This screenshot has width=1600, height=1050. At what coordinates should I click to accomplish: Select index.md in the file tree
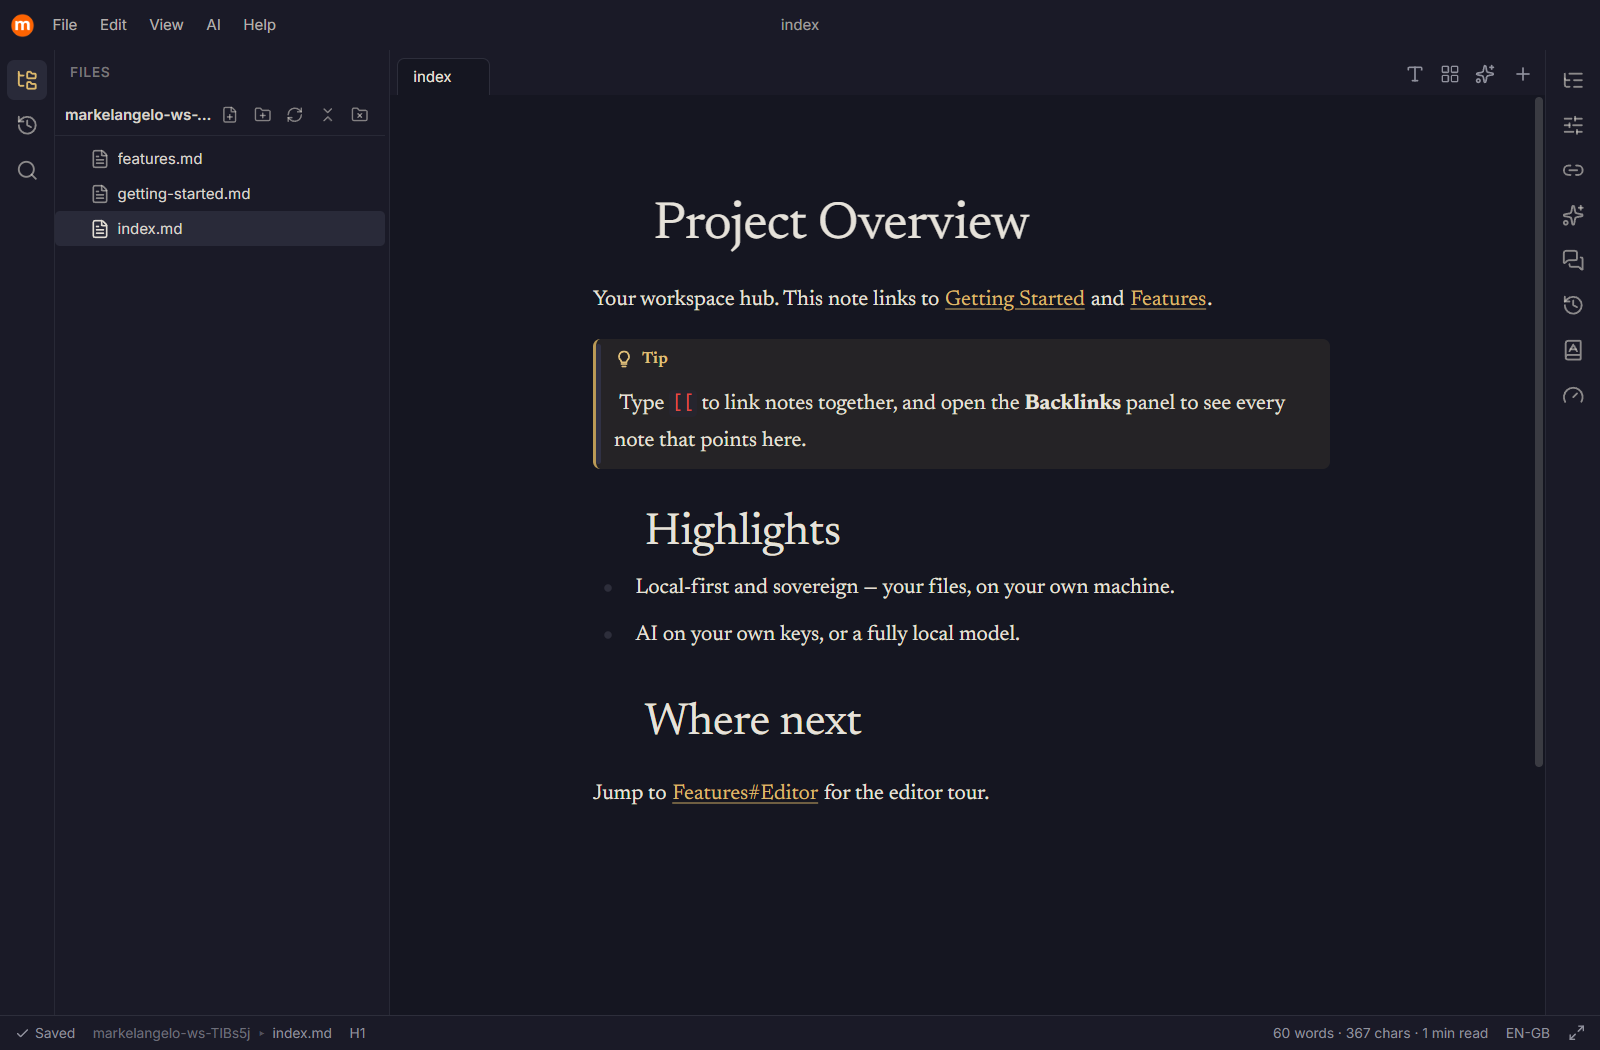click(220, 229)
